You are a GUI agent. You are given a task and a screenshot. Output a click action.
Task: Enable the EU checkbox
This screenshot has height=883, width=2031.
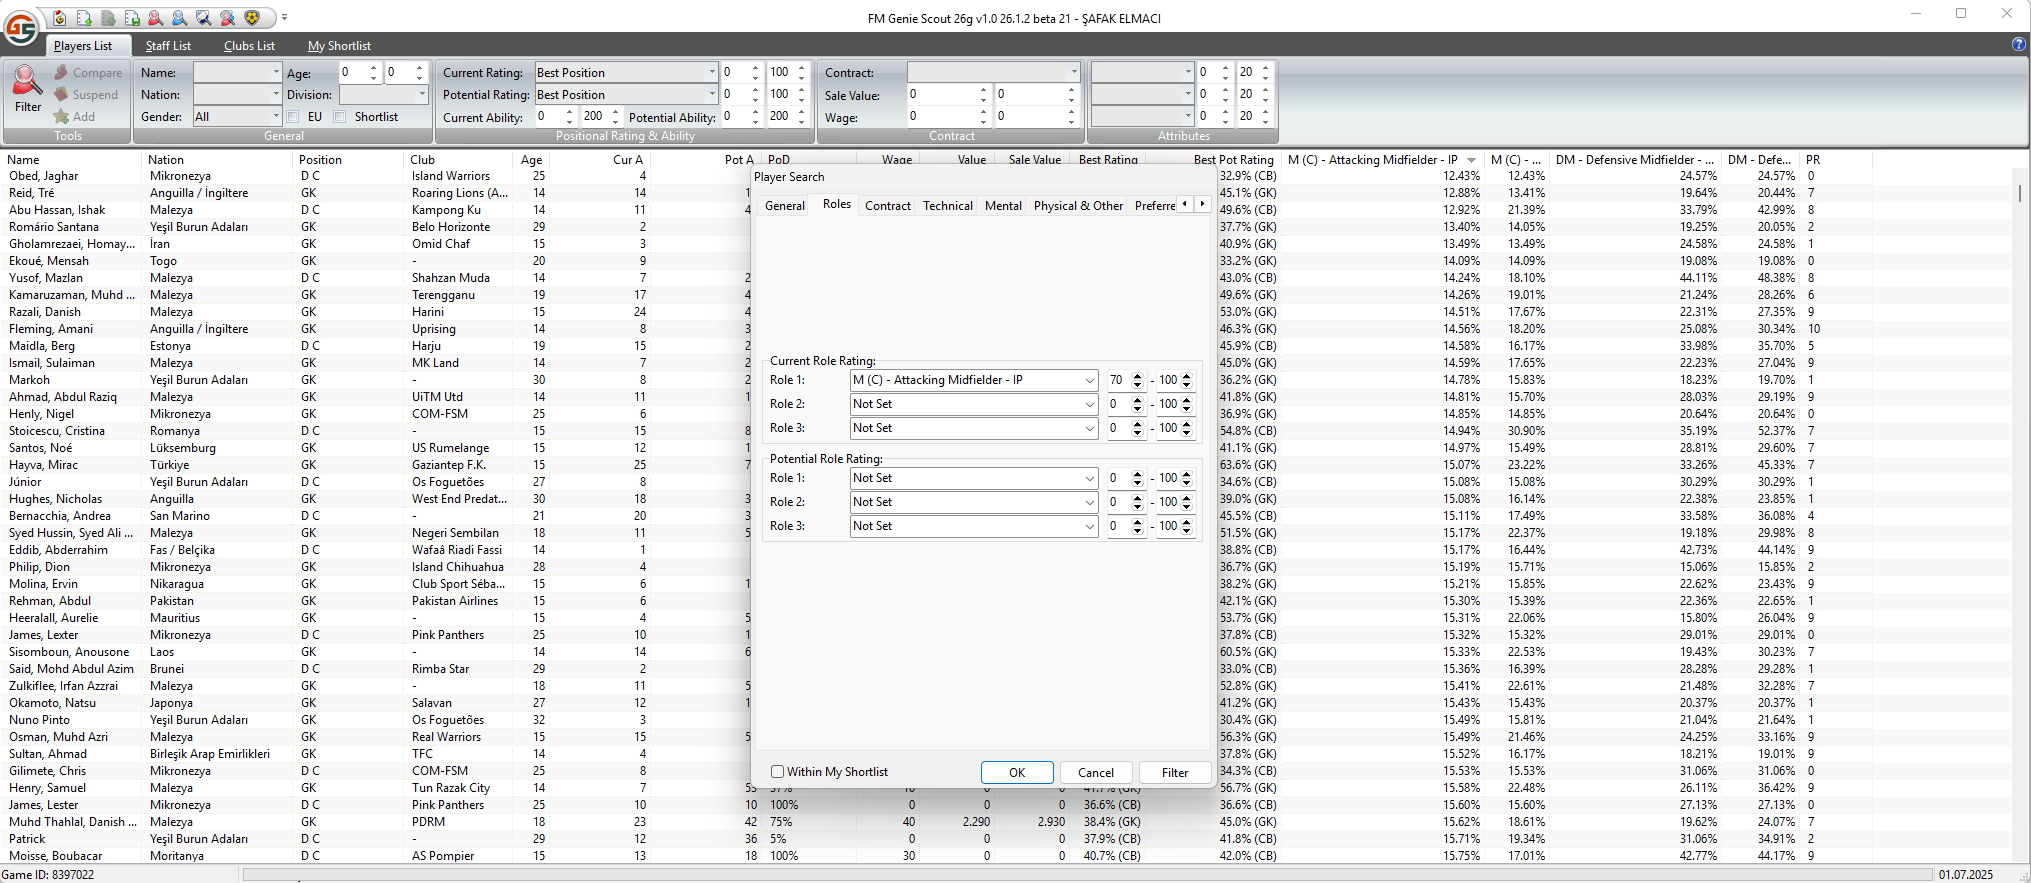(x=294, y=117)
